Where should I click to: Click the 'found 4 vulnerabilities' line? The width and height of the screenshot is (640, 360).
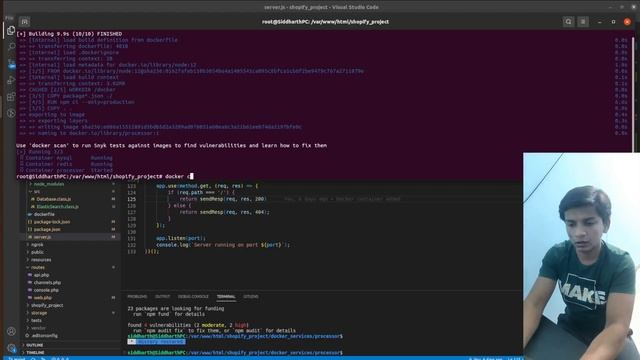pos(188,325)
